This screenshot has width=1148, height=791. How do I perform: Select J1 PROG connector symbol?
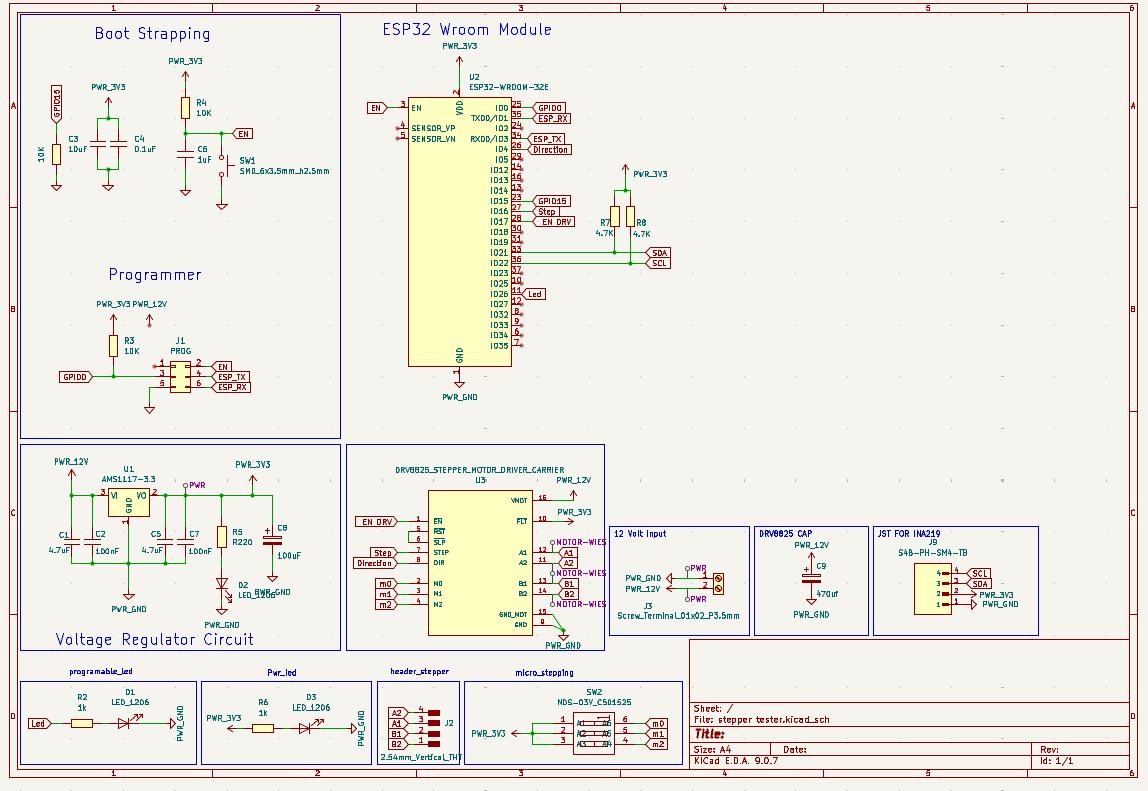tap(180, 376)
